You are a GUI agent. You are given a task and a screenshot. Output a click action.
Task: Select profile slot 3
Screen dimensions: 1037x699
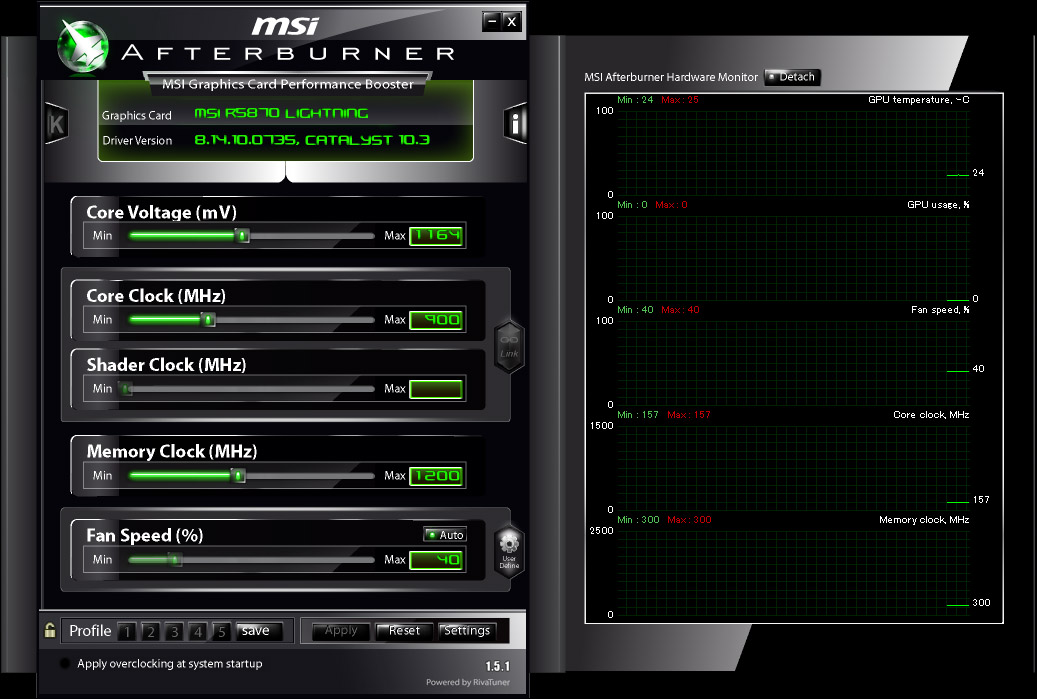point(174,632)
